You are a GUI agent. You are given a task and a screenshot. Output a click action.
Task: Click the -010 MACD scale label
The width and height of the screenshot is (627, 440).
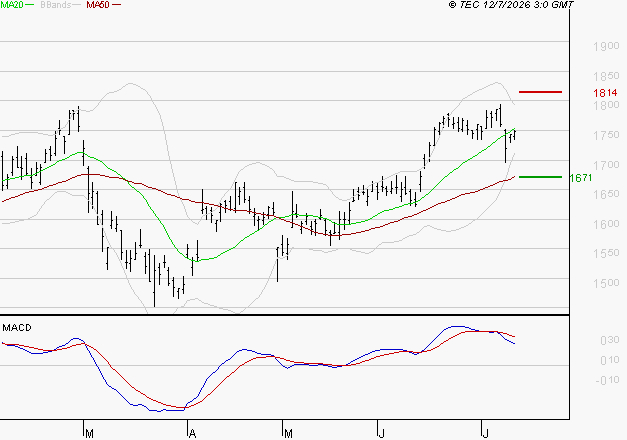[x=607, y=380]
